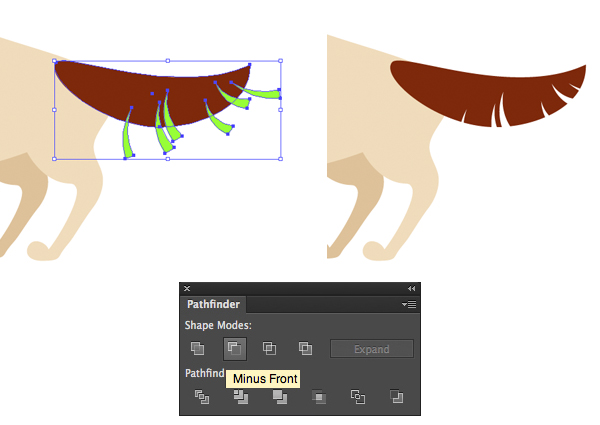Click the Intersect shape mode icon
Image resolution: width=600 pixels, height=425 pixels.
click(269, 349)
